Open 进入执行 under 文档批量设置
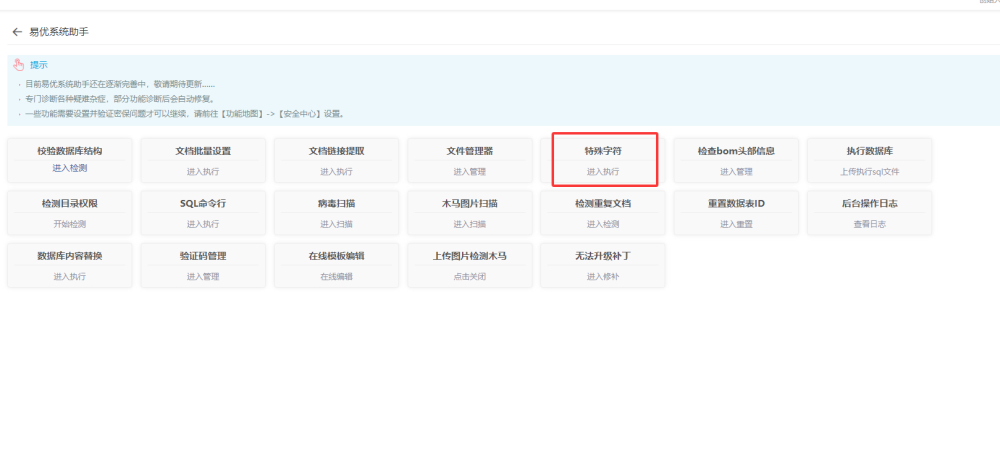 pos(203,172)
